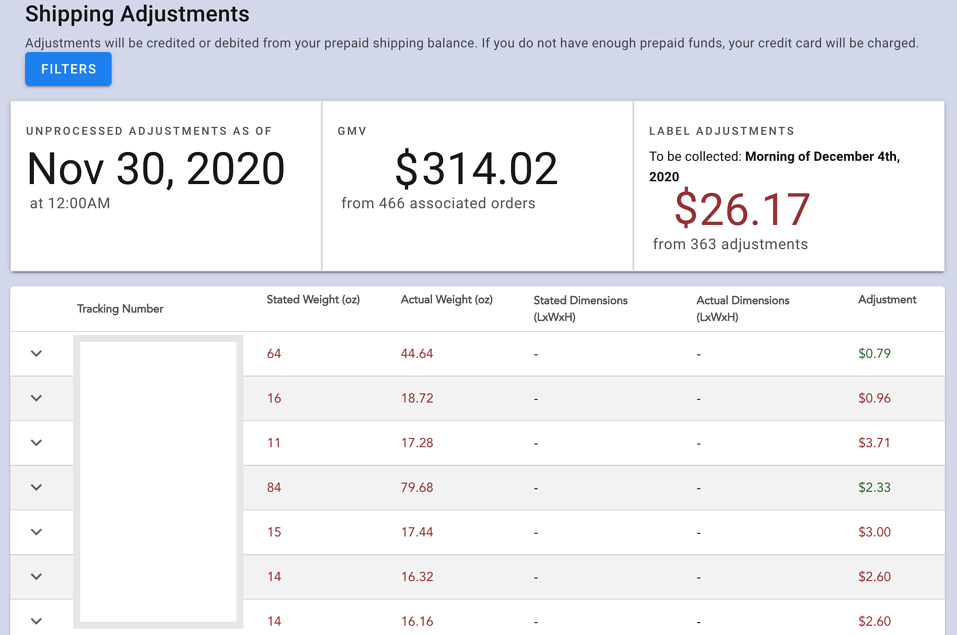Expand the row with stated weight 64

point(37,354)
